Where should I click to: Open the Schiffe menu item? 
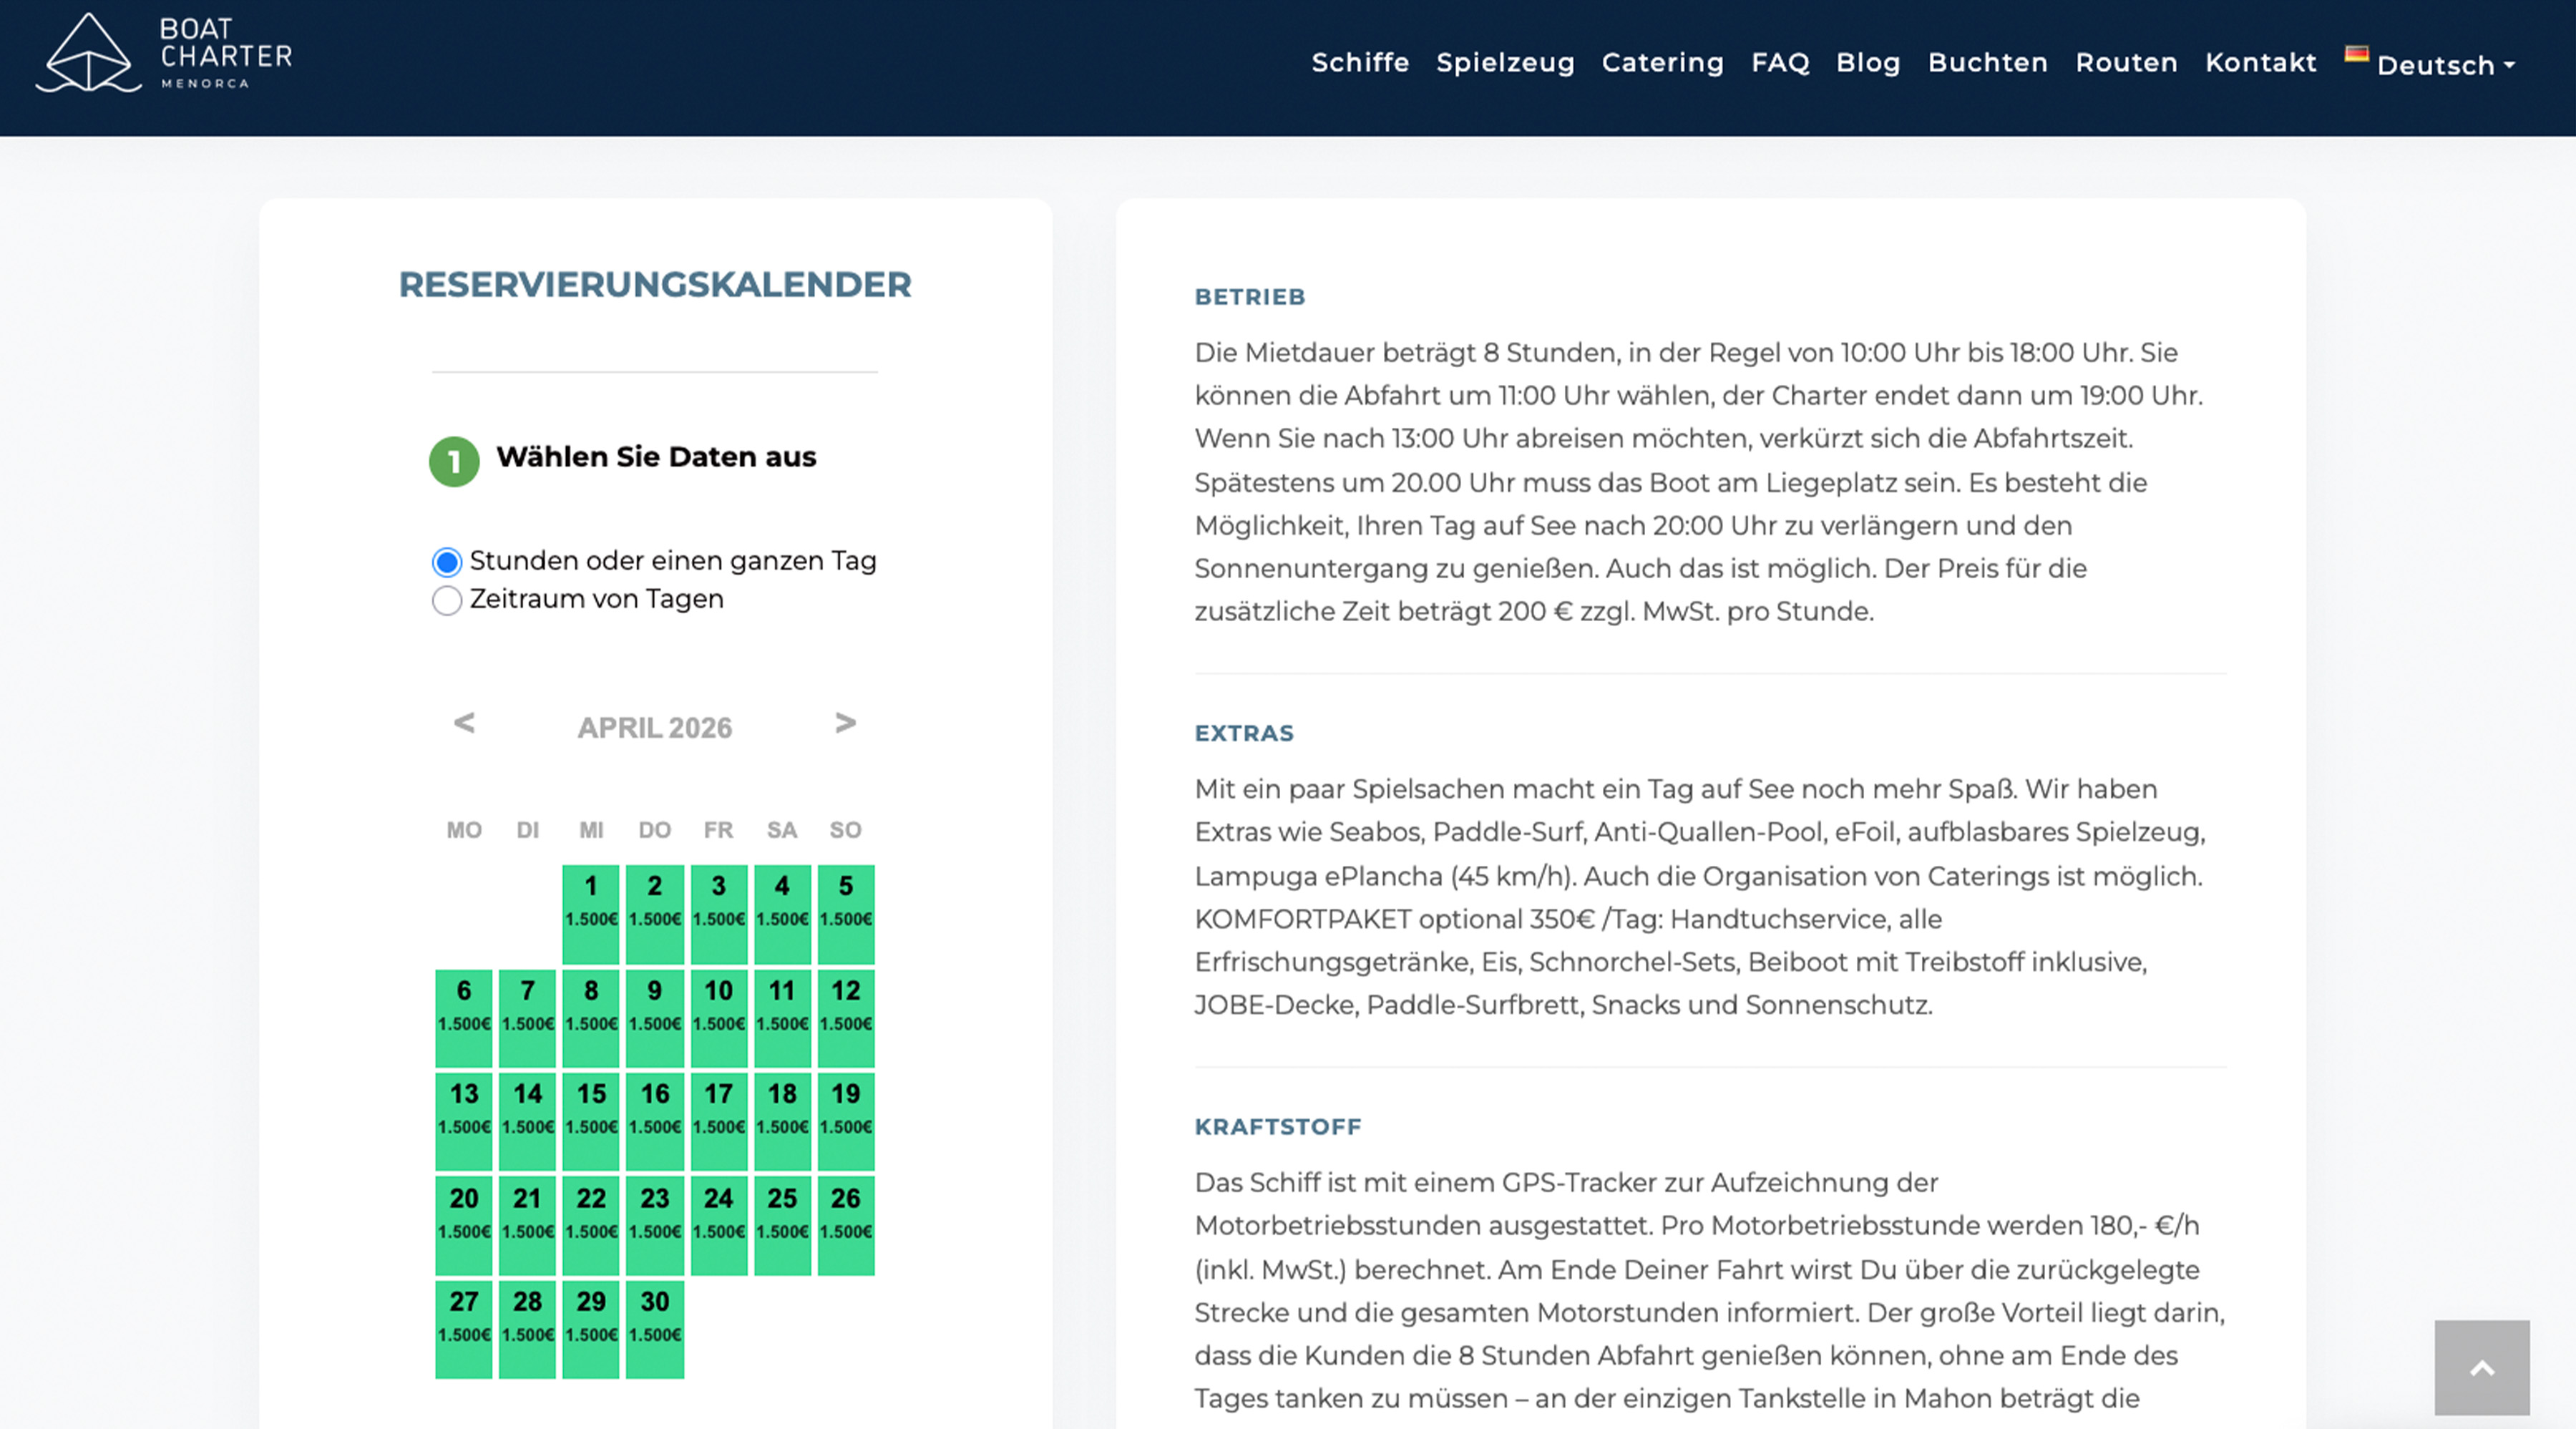(1360, 63)
